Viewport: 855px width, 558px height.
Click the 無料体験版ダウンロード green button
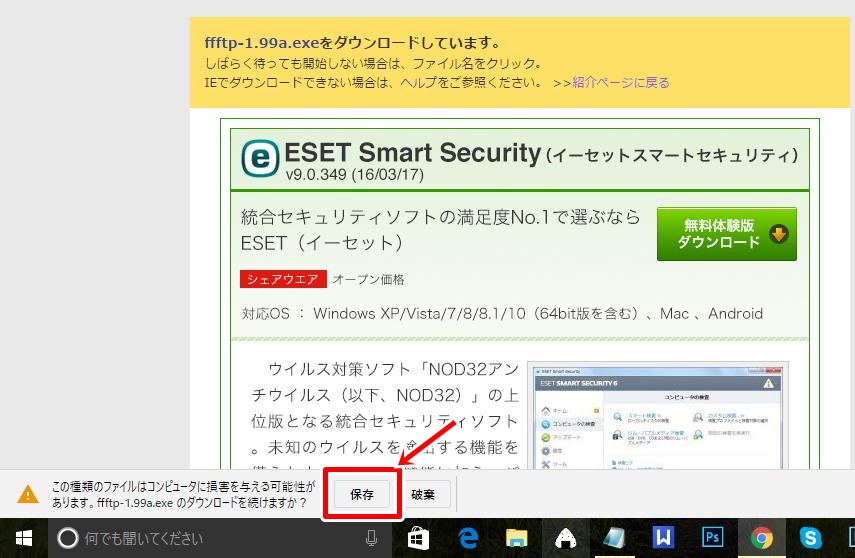point(726,234)
